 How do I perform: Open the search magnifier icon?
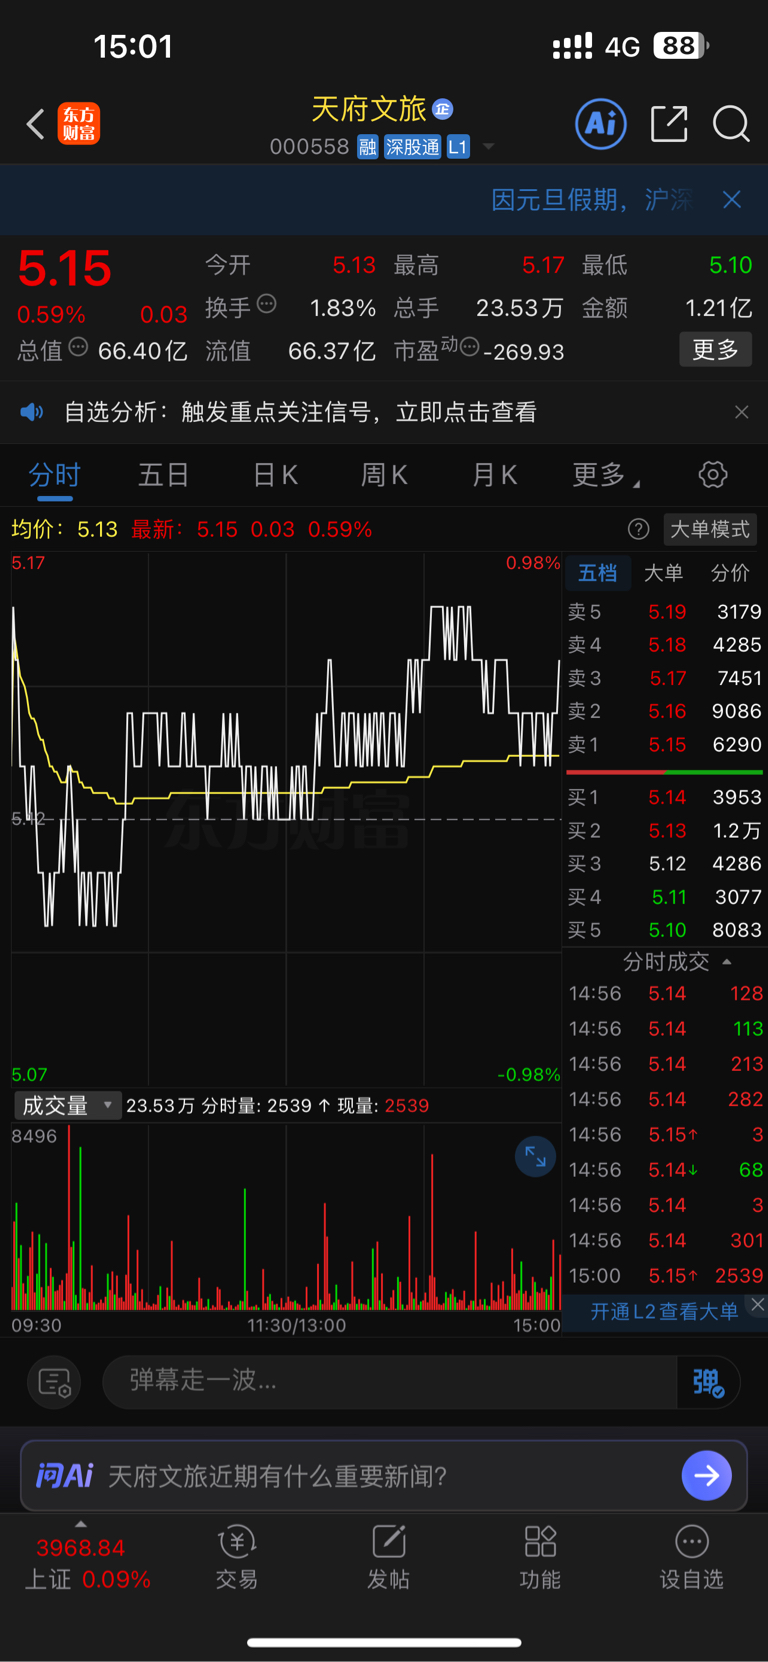pos(731,124)
